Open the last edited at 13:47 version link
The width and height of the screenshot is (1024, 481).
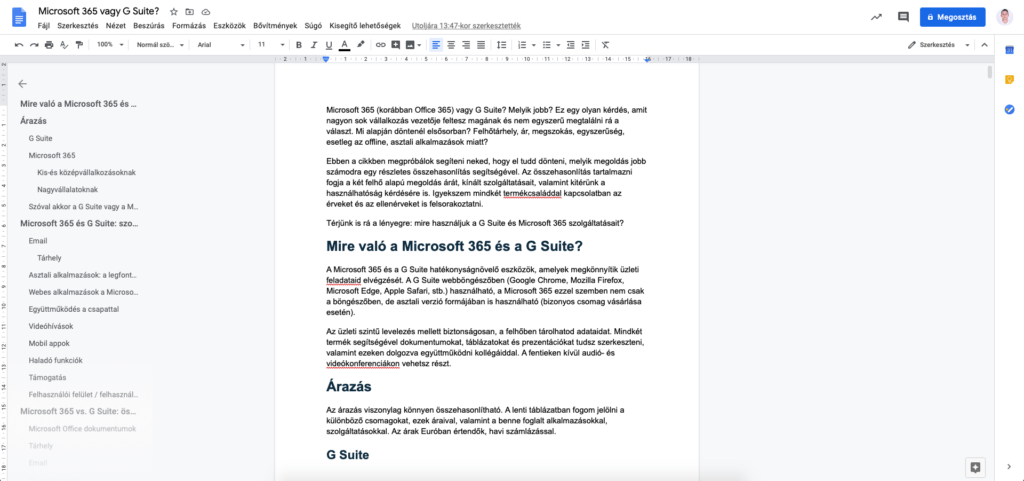pyautogui.click(x=466, y=26)
